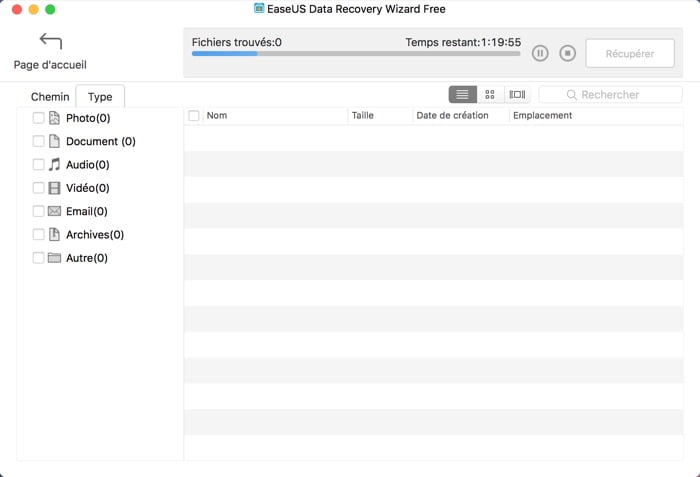Viewport: 700px width, 477px height.
Task: Switch to cover flow preview view
Action: 517,95
